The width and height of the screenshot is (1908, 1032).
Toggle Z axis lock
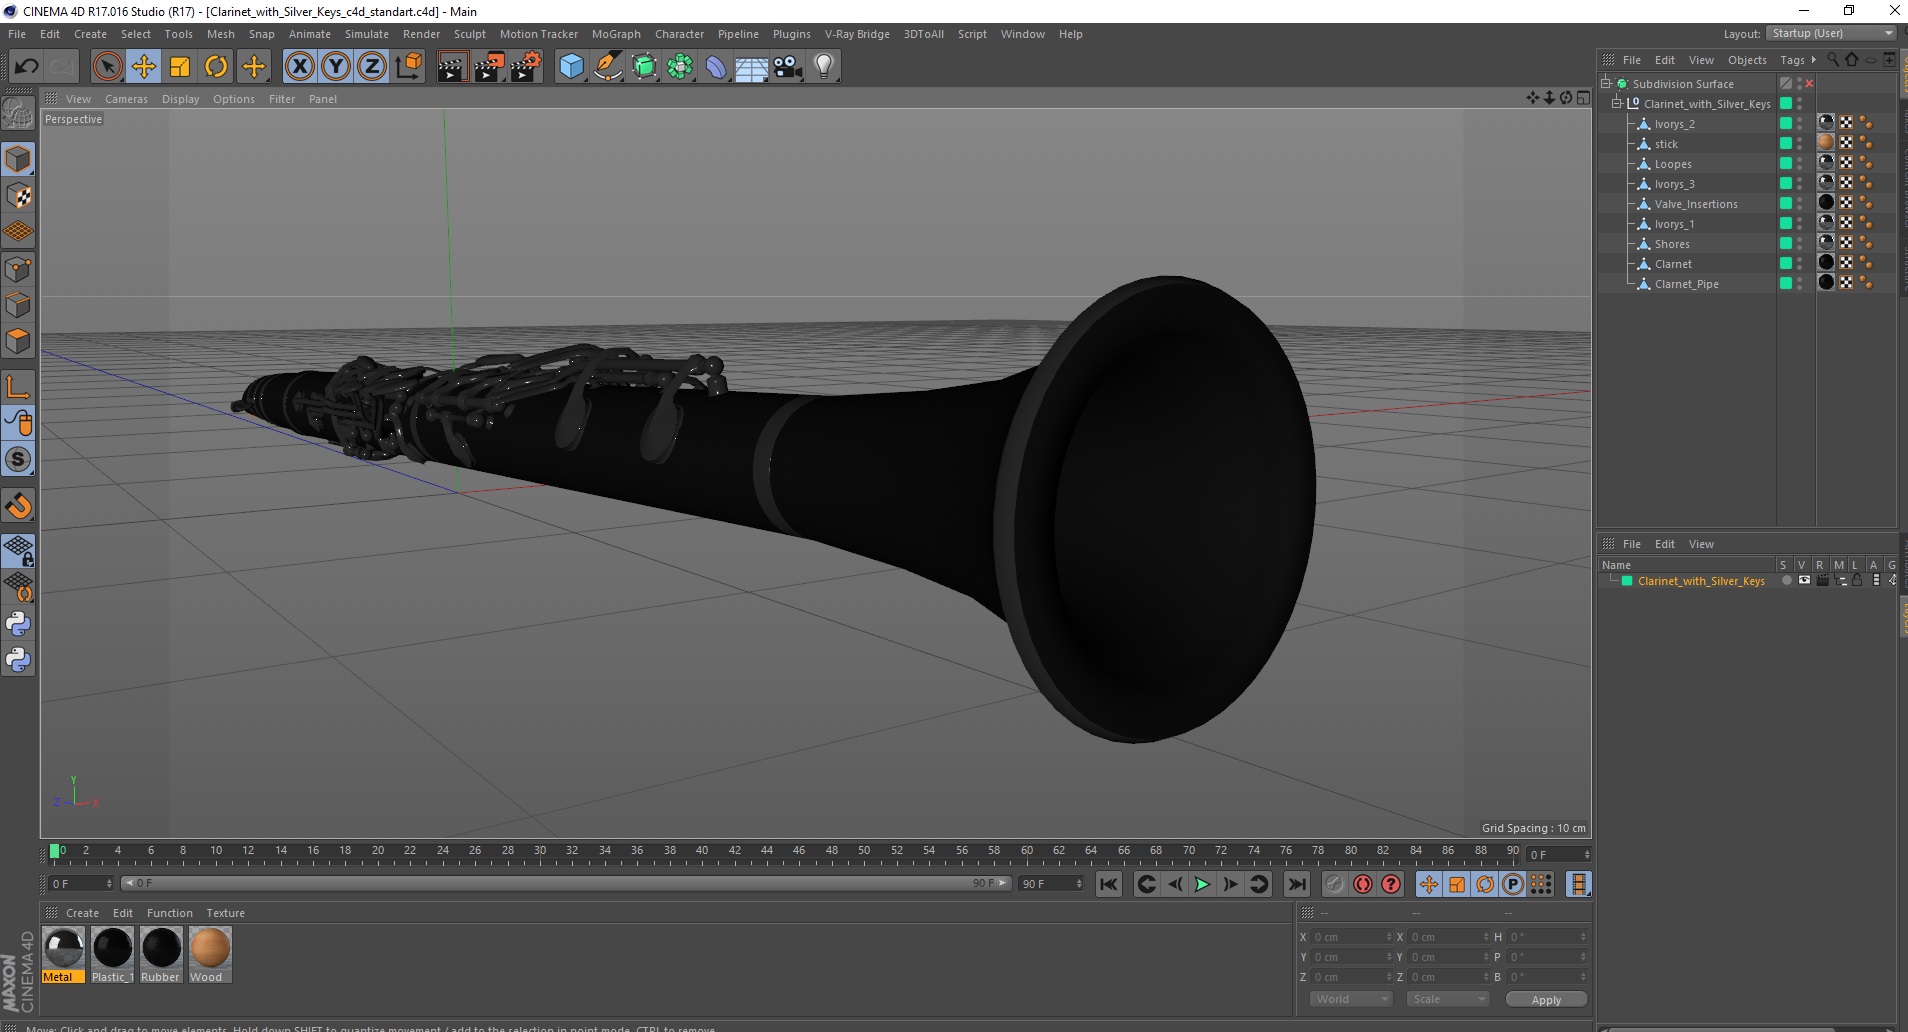tap(372, 67)
